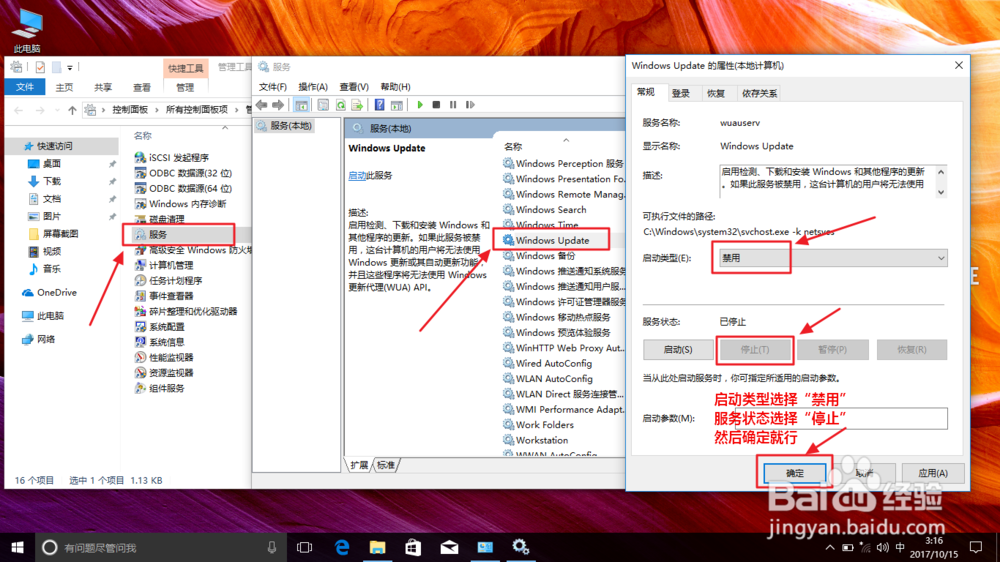Click the input method 中 indicator in tray
This screenshot has width=1000, height=562.
(900, 547)
